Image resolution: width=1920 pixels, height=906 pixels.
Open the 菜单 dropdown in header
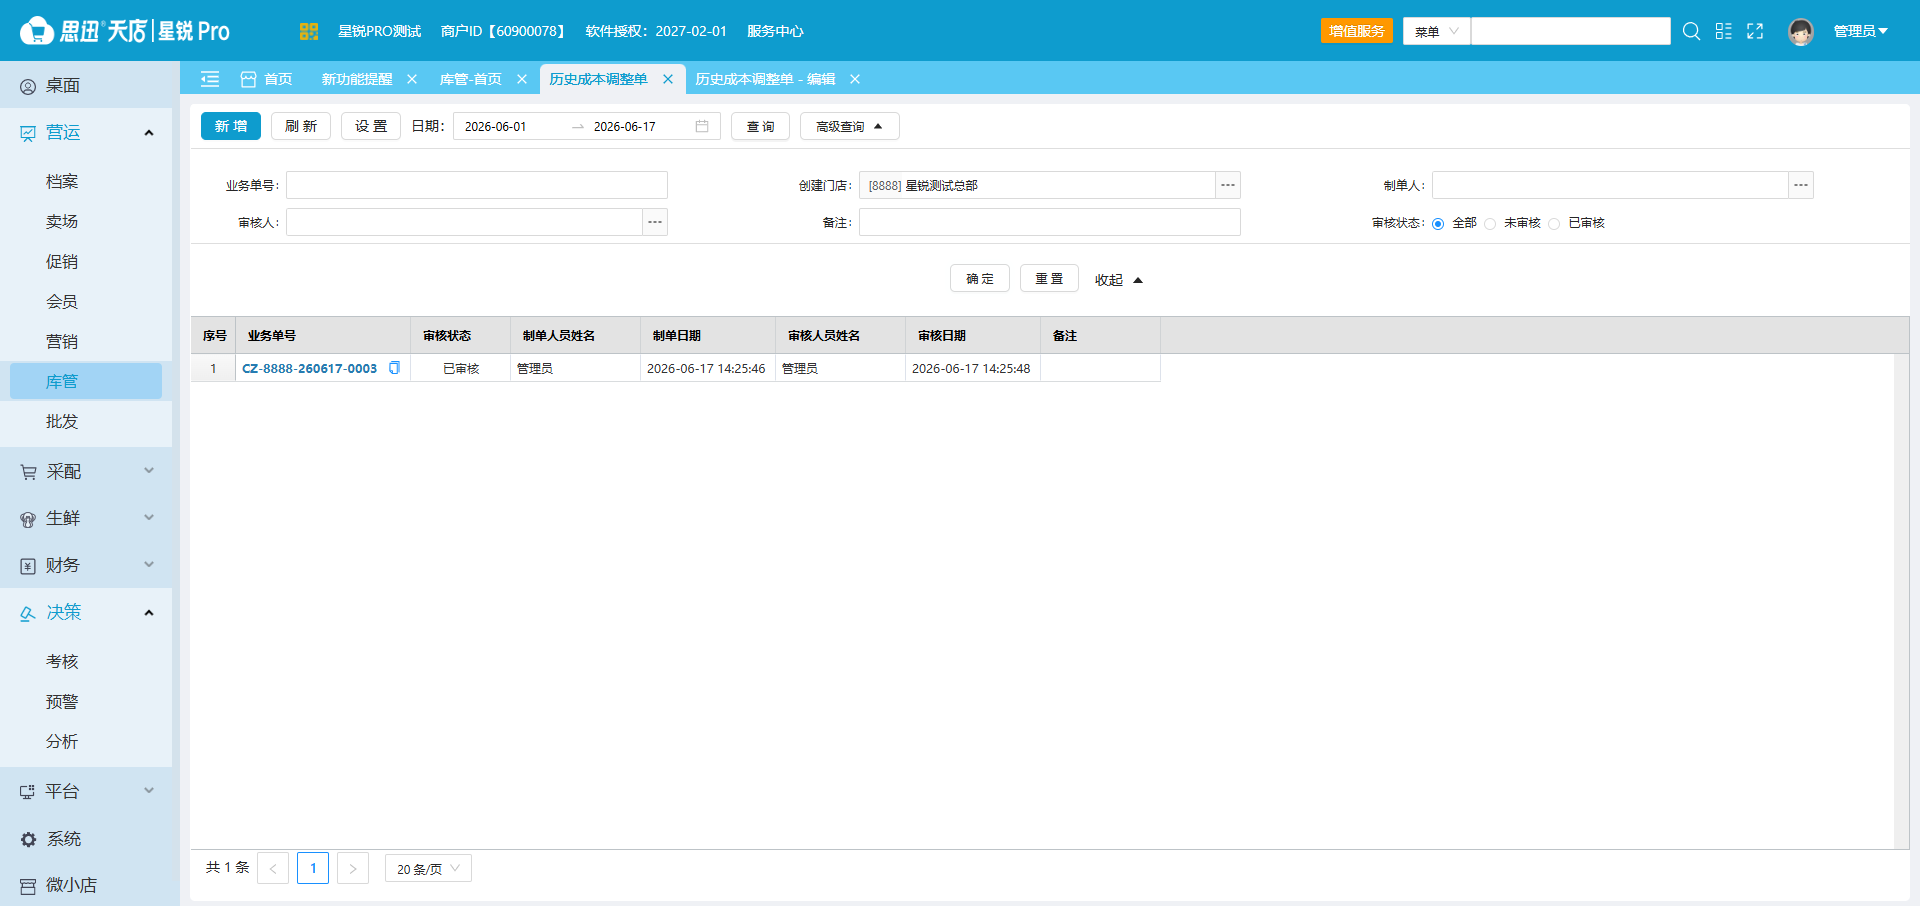[x=1436, y=31]
